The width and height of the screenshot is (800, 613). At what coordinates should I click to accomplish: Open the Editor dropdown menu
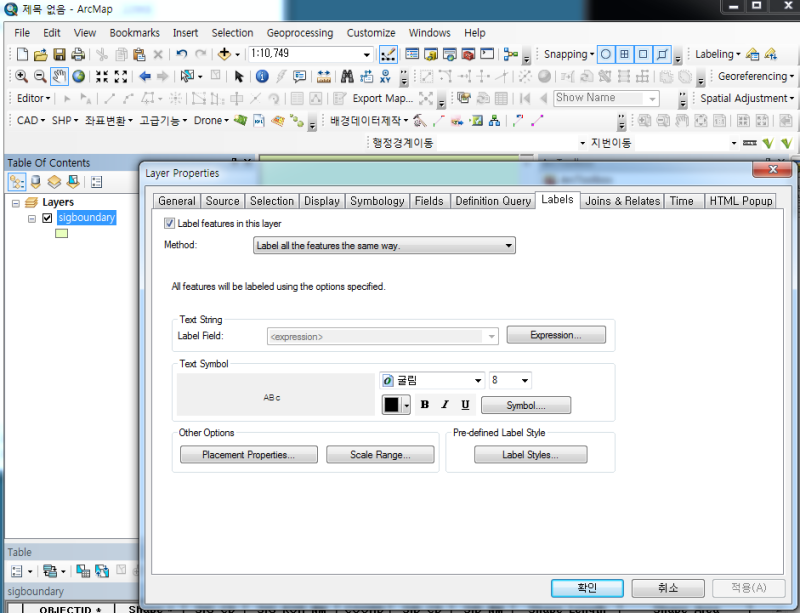[x=34, y=98]
